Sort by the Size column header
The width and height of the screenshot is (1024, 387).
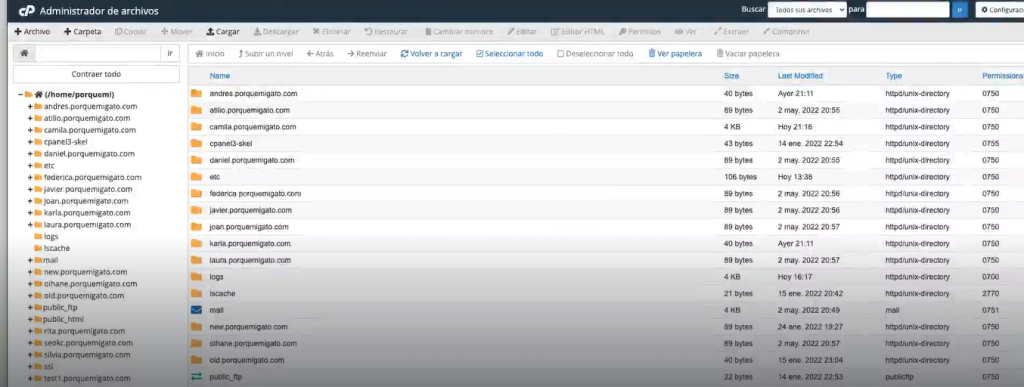tap(731, 76)
